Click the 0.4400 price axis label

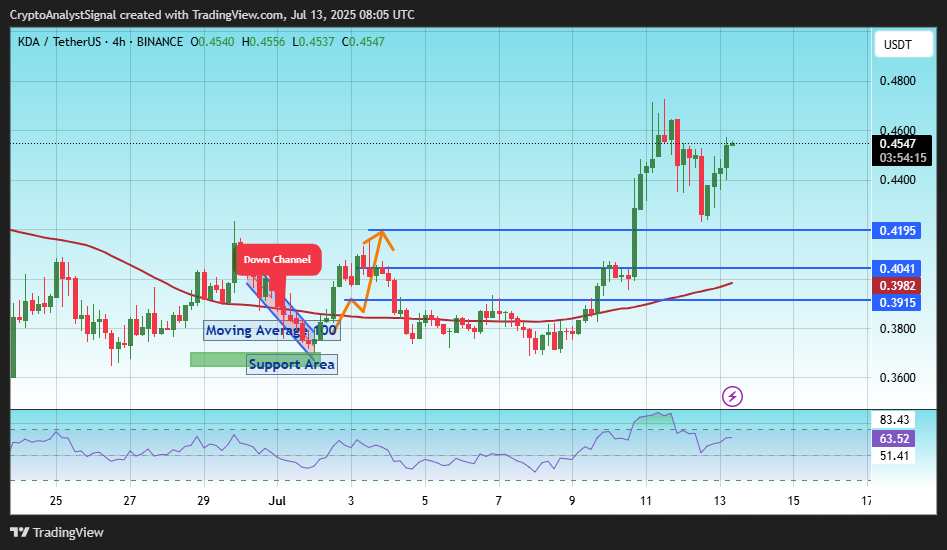[x=897, y=180]
